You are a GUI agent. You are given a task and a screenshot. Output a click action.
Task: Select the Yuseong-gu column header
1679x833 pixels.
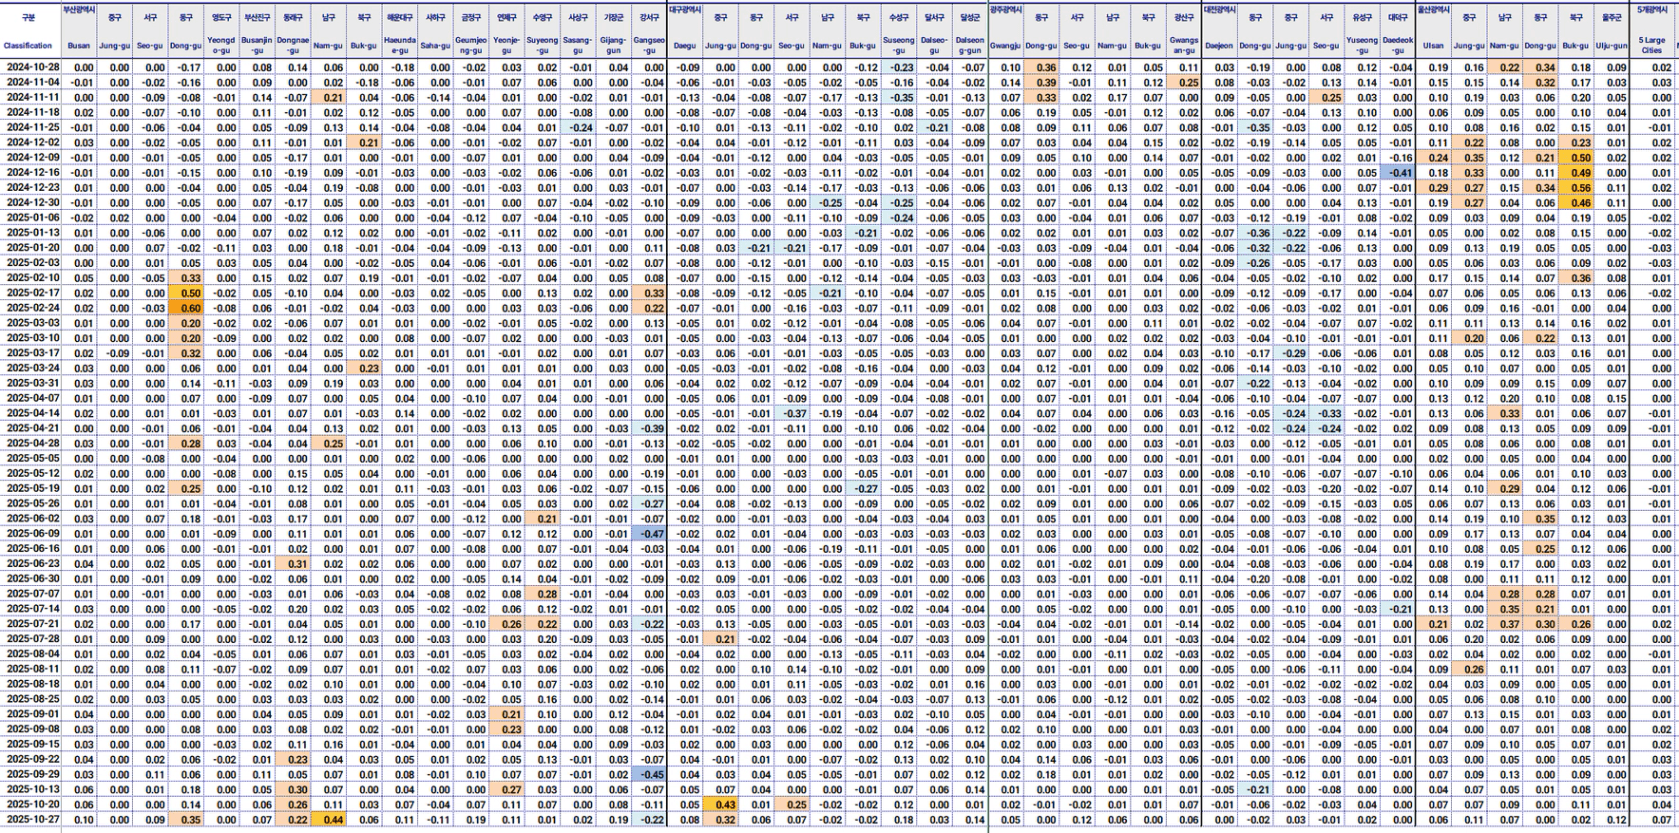[1362, 45]
